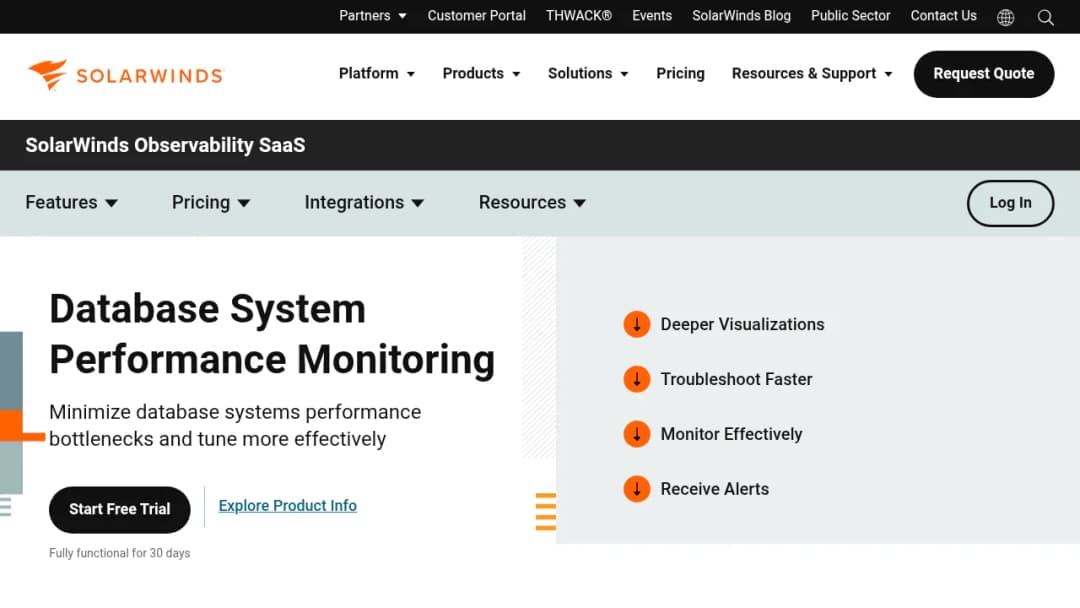Jump to Monitor Effectively section
This screenshot has height=608, width=1080.
[731, 434]
